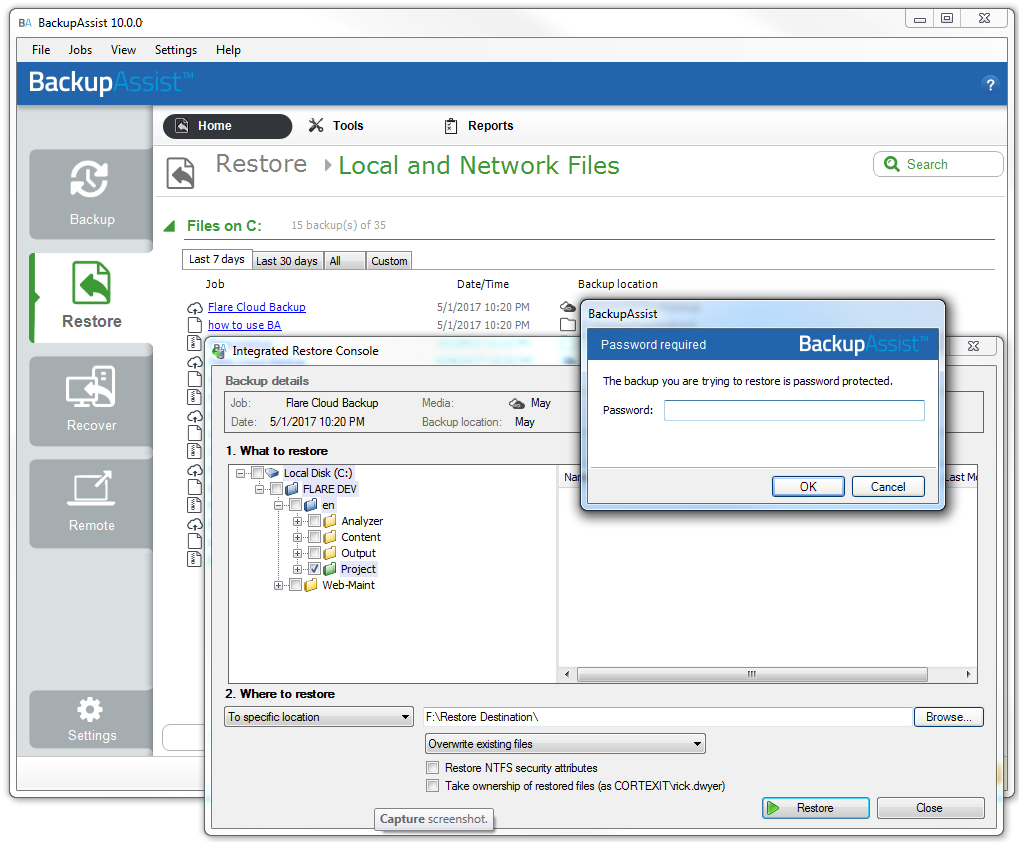Click the Analyzer folder icon

(x=330, y=521)
